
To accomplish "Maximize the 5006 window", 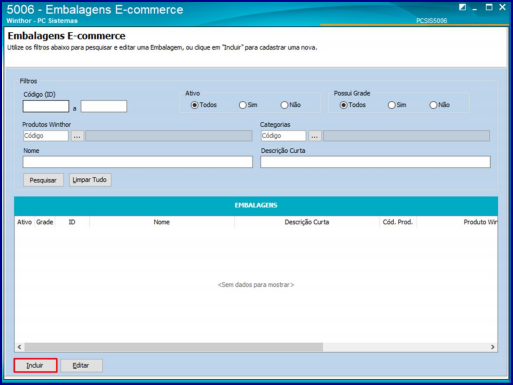I will pos(489,7).
